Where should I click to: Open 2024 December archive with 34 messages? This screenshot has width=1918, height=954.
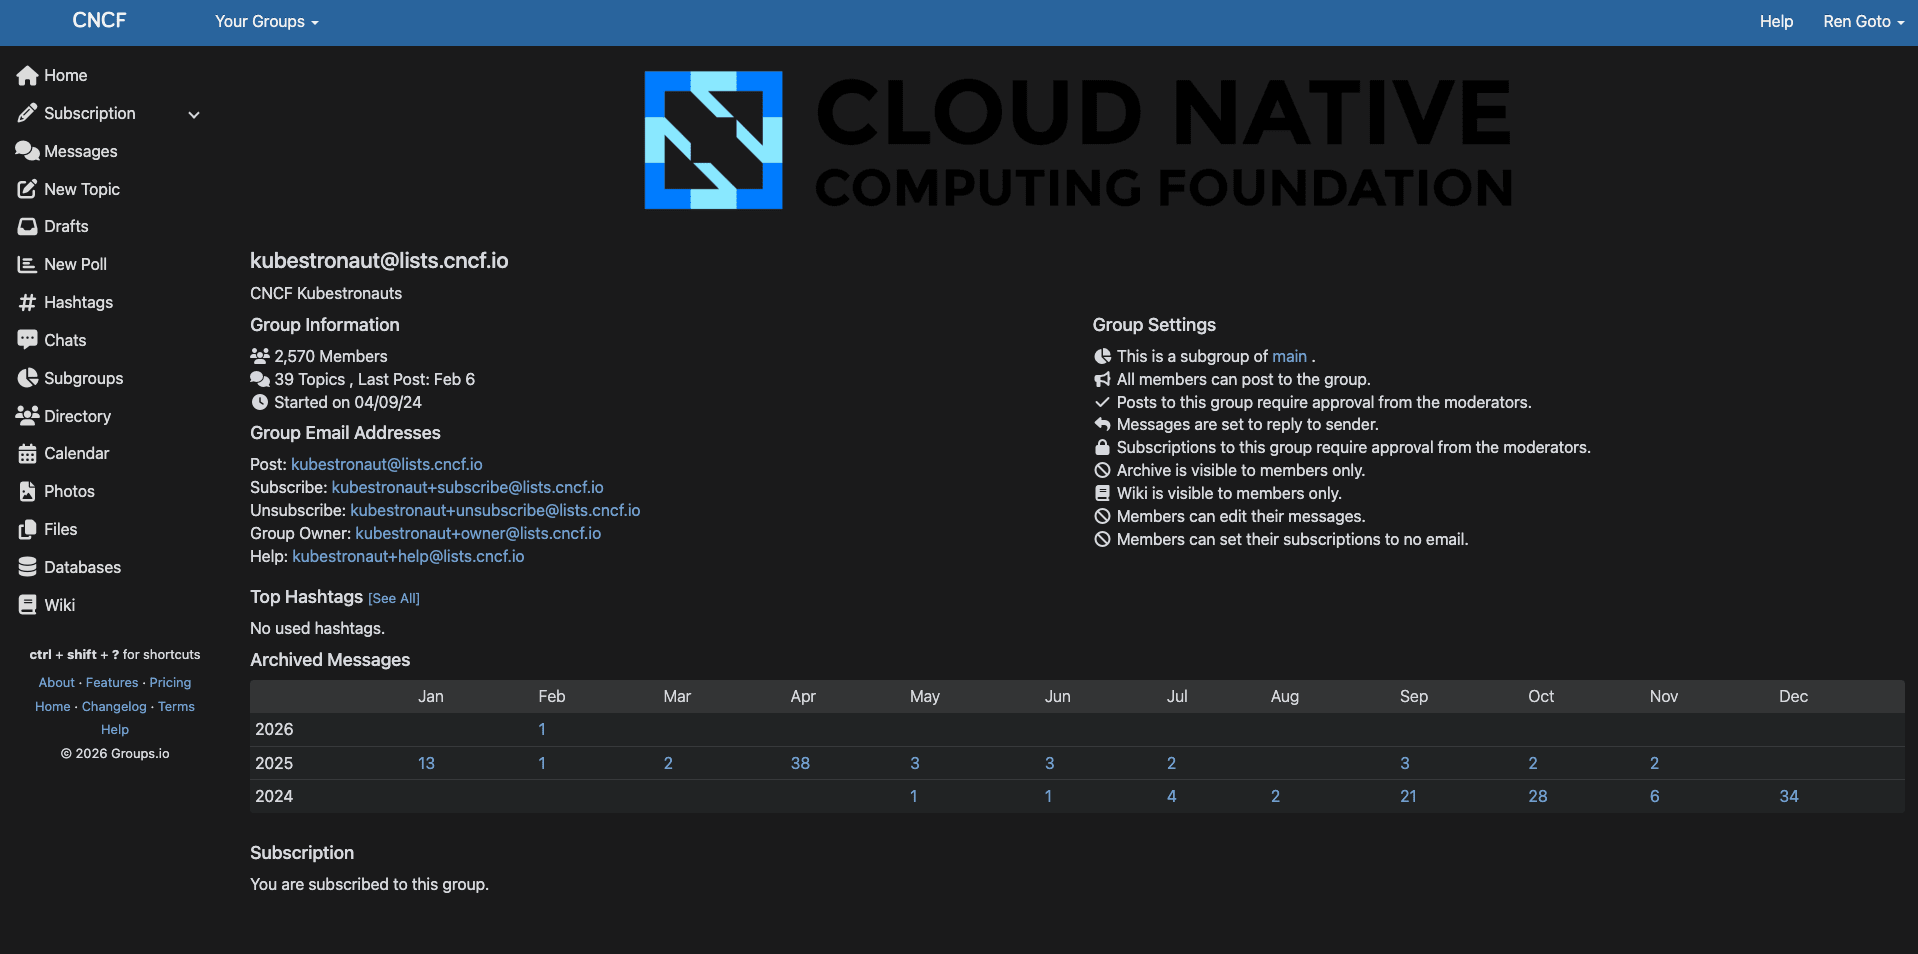coord(1789,796)
